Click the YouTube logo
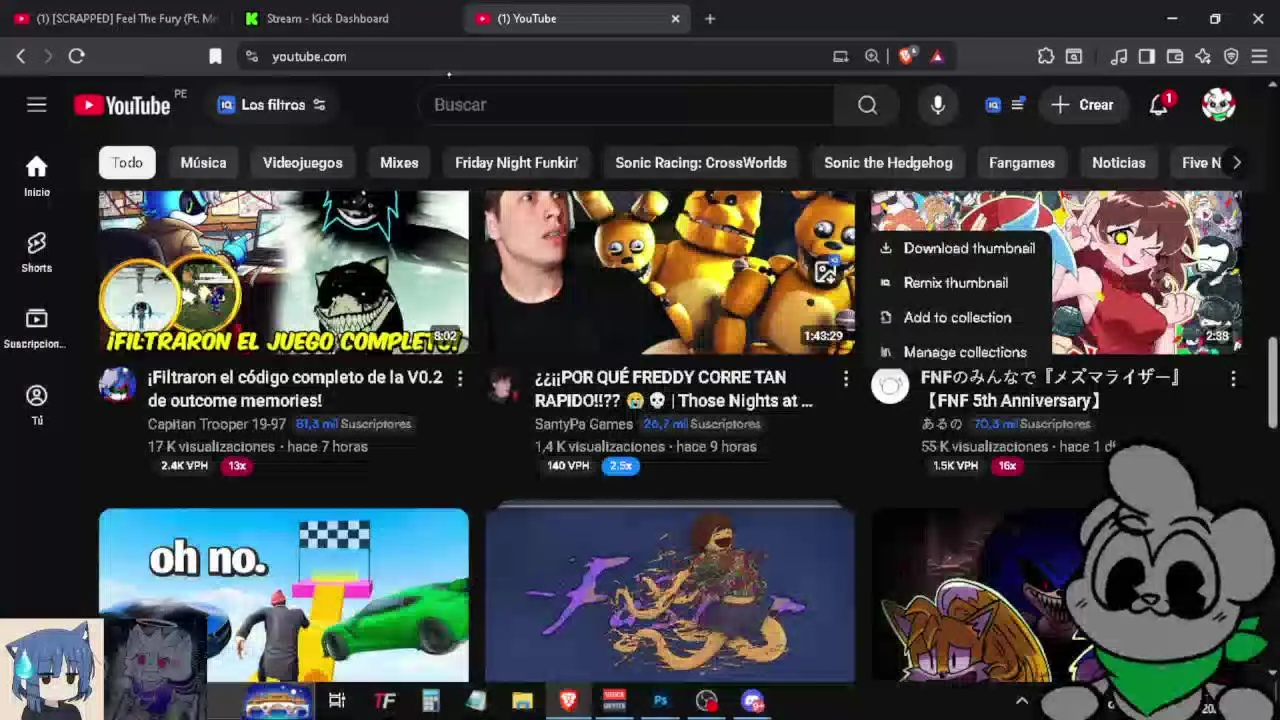The height and width of the screenshot is (720, 1280). [122, 105]
